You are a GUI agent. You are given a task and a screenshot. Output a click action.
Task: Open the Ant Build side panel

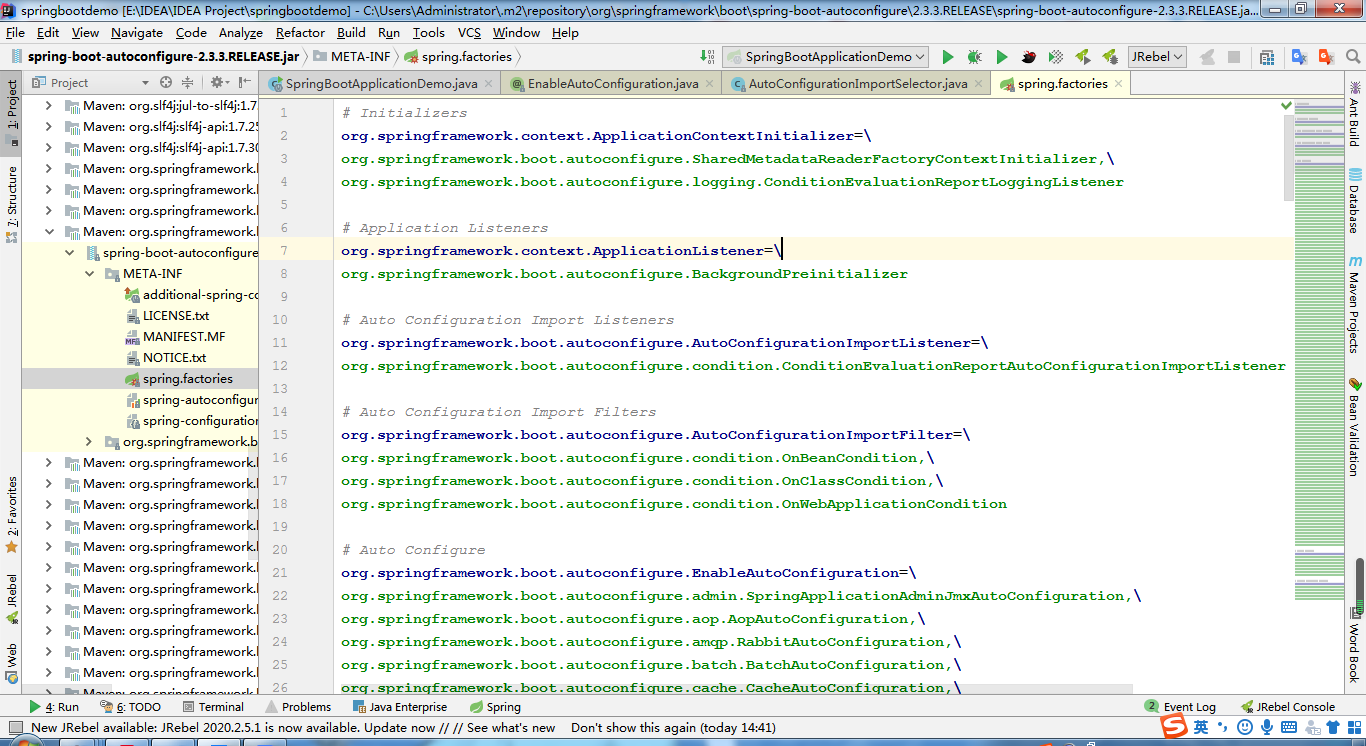click(x=1354, y=113)
